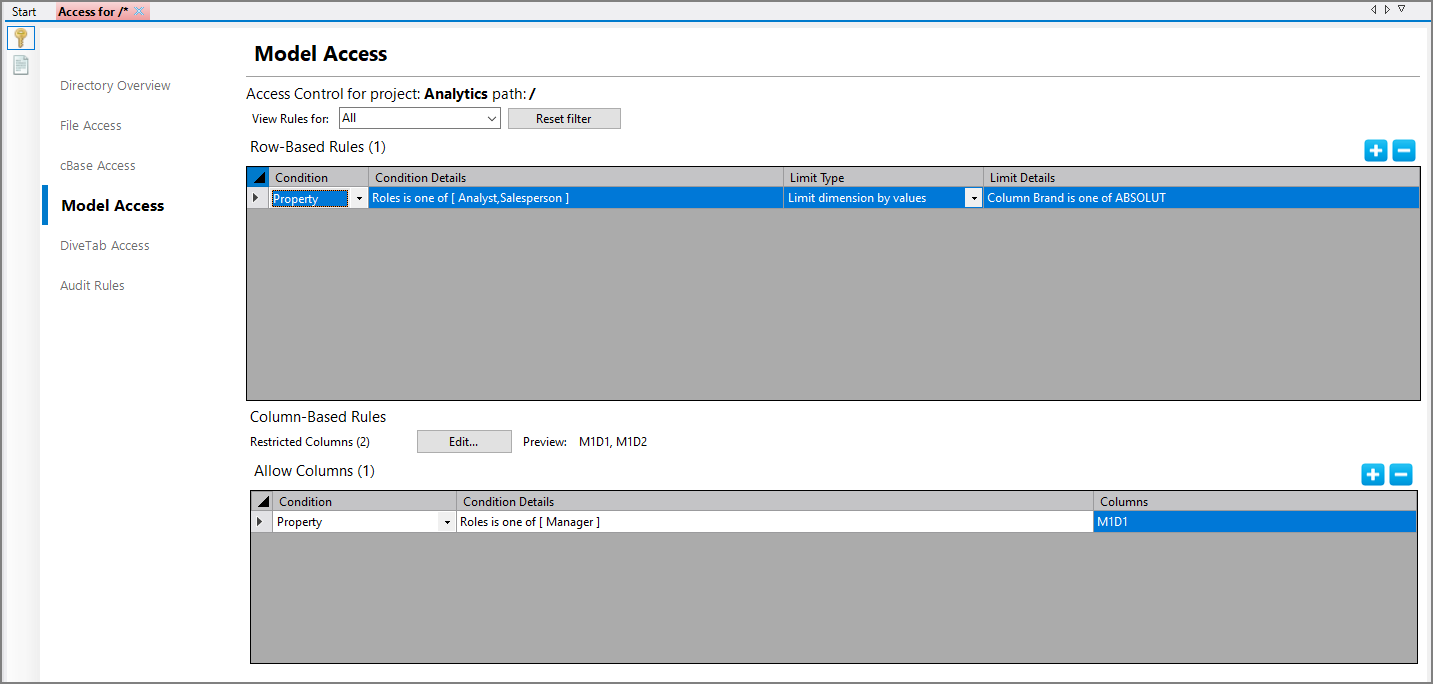
Task: Select the M1D1 Columns cell
Action: [x=1254, y=522]
